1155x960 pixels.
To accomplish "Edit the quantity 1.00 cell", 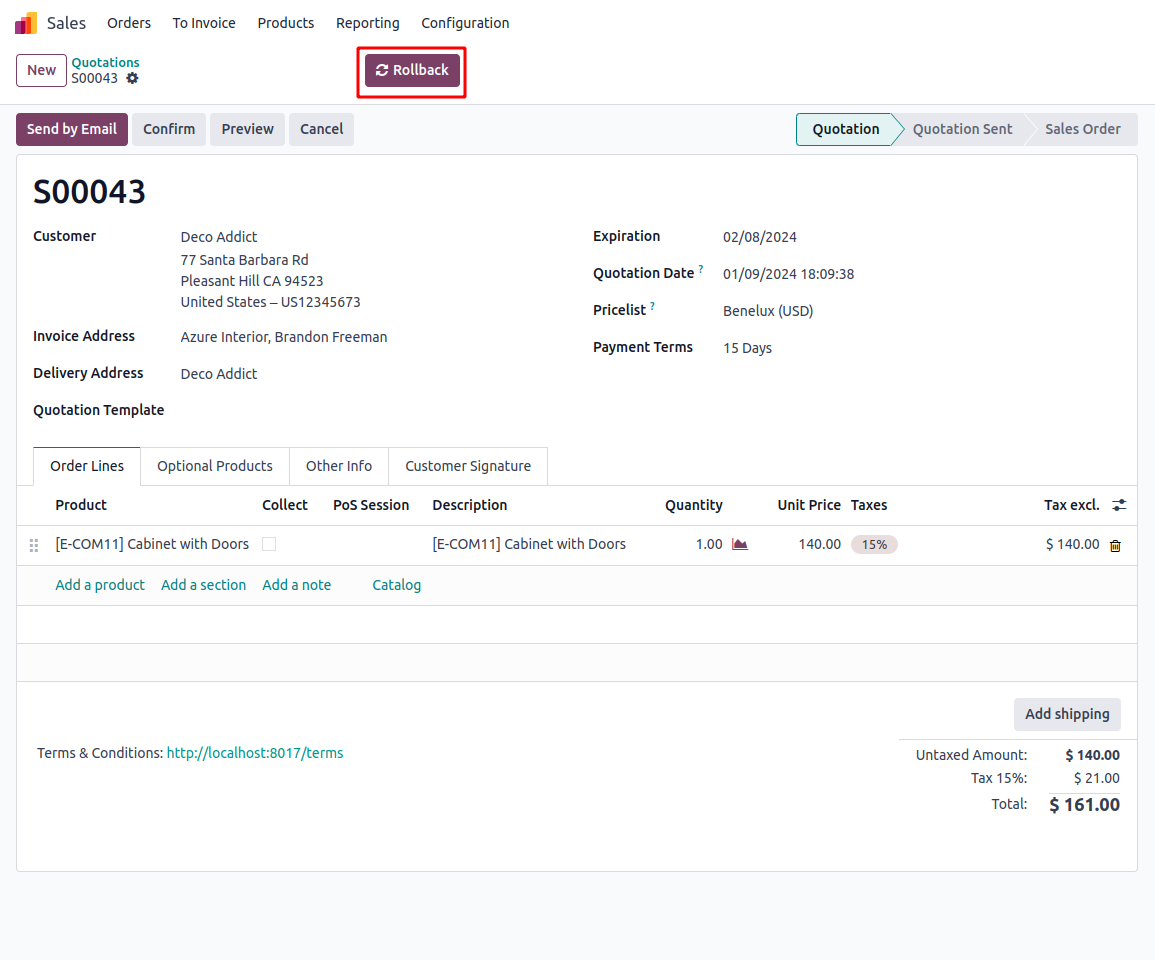I will [709, 544].
